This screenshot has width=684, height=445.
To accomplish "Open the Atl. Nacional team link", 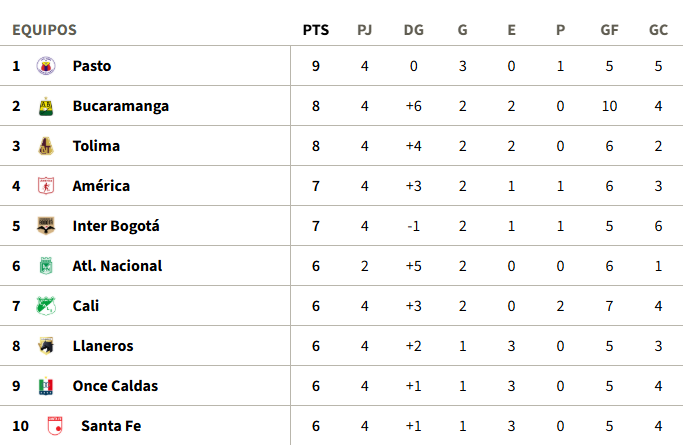I will click(117, 266).
